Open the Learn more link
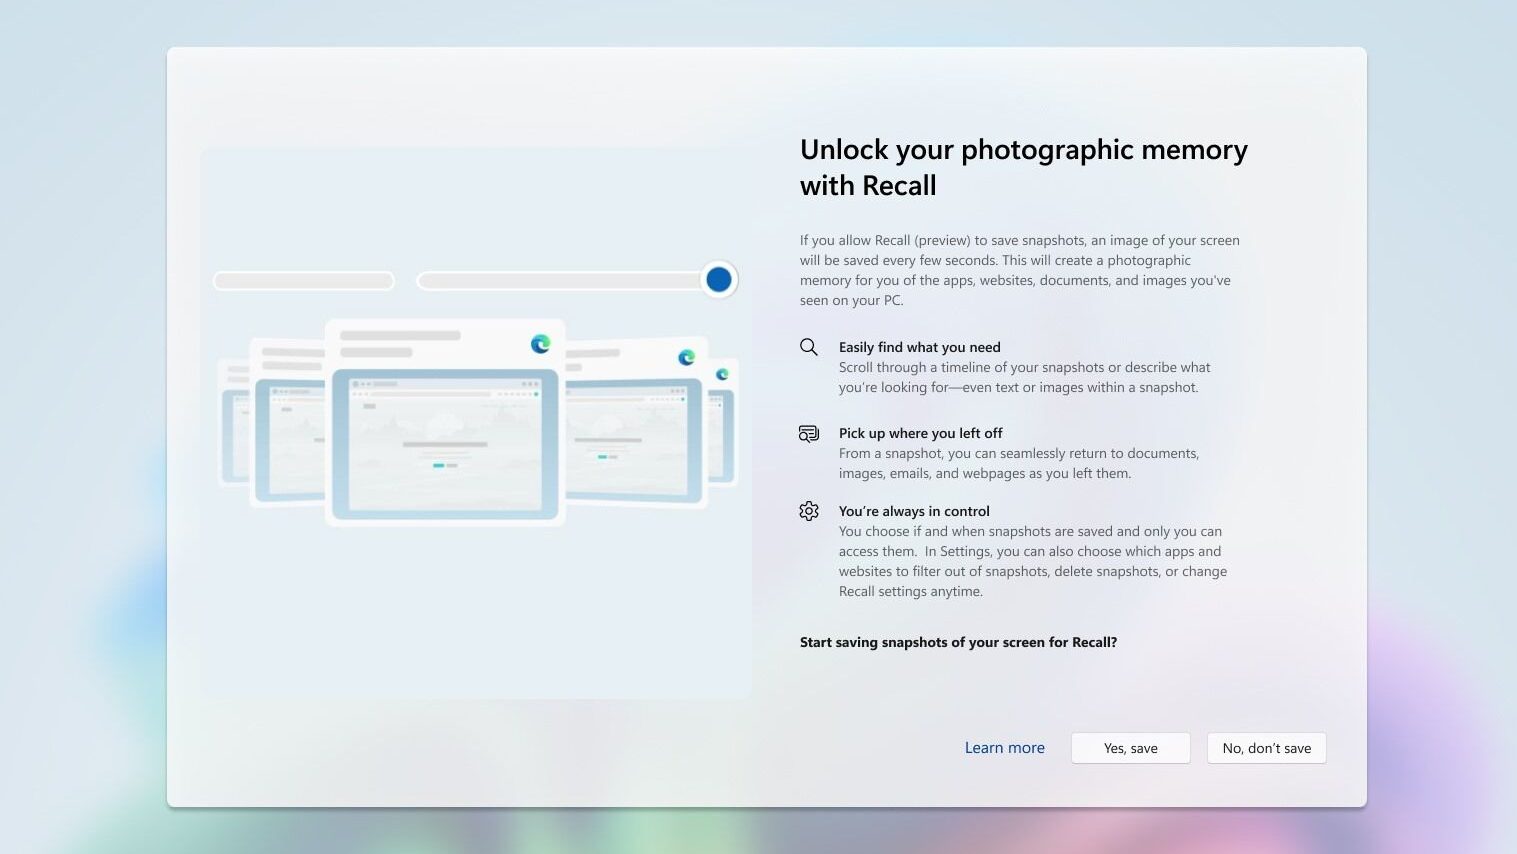This screenshot has width=1517, height=854. pyautogui.click(x=1004, y=748)
